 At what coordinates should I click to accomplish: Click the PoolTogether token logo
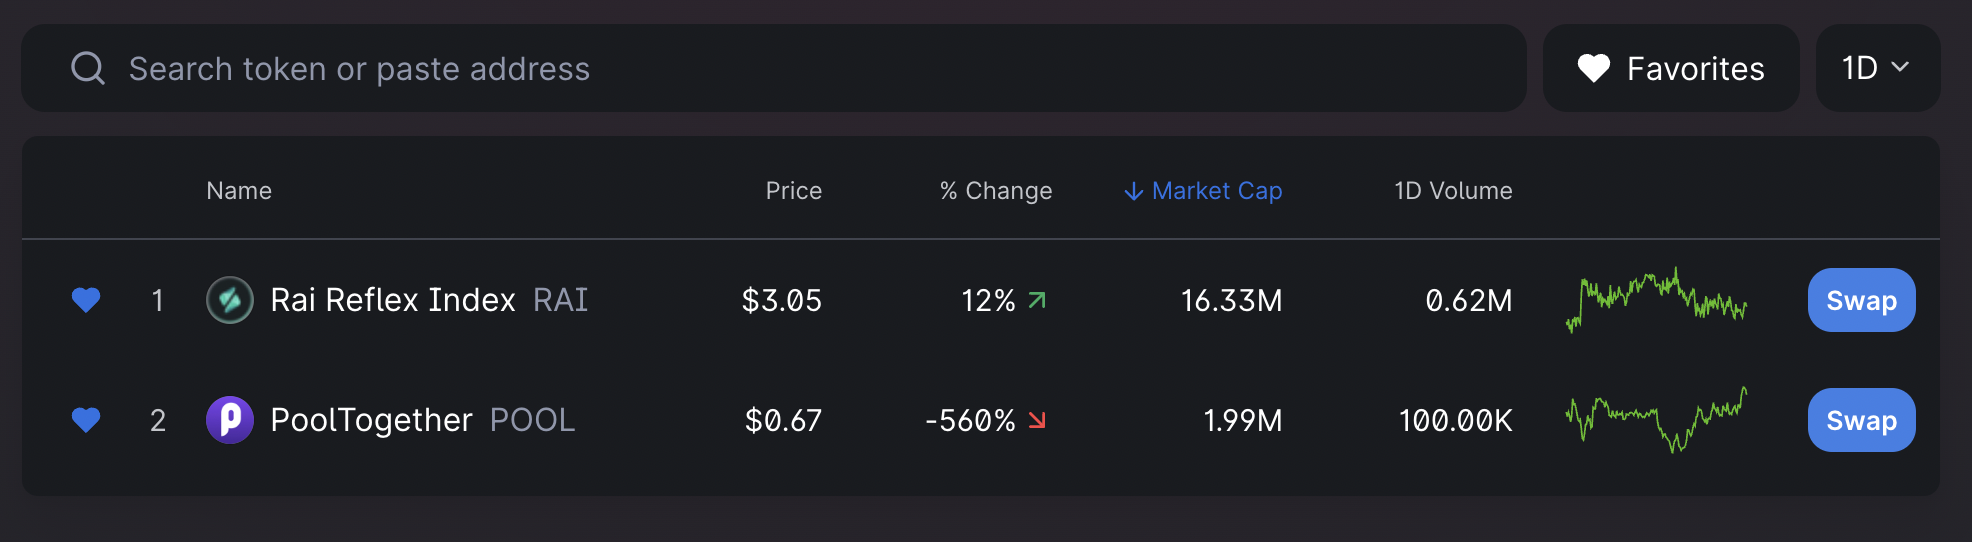point(229,420)
